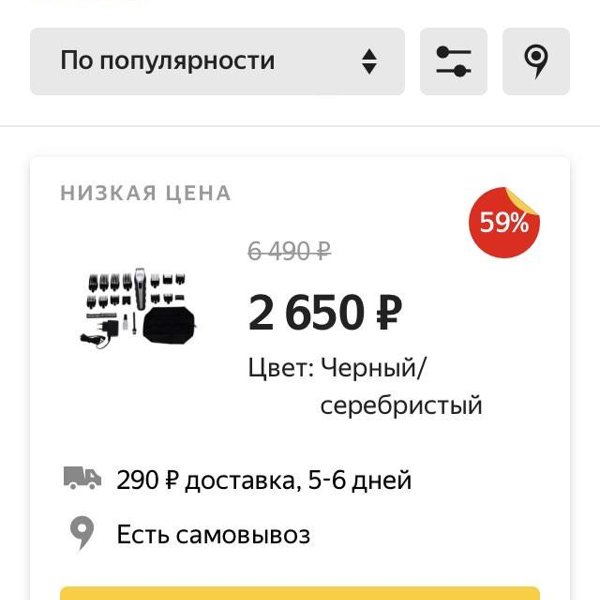Click the word "серебристый"
The height and width of the screenshot is (600, 600).
pyautogui.click(x=401, y=406)
